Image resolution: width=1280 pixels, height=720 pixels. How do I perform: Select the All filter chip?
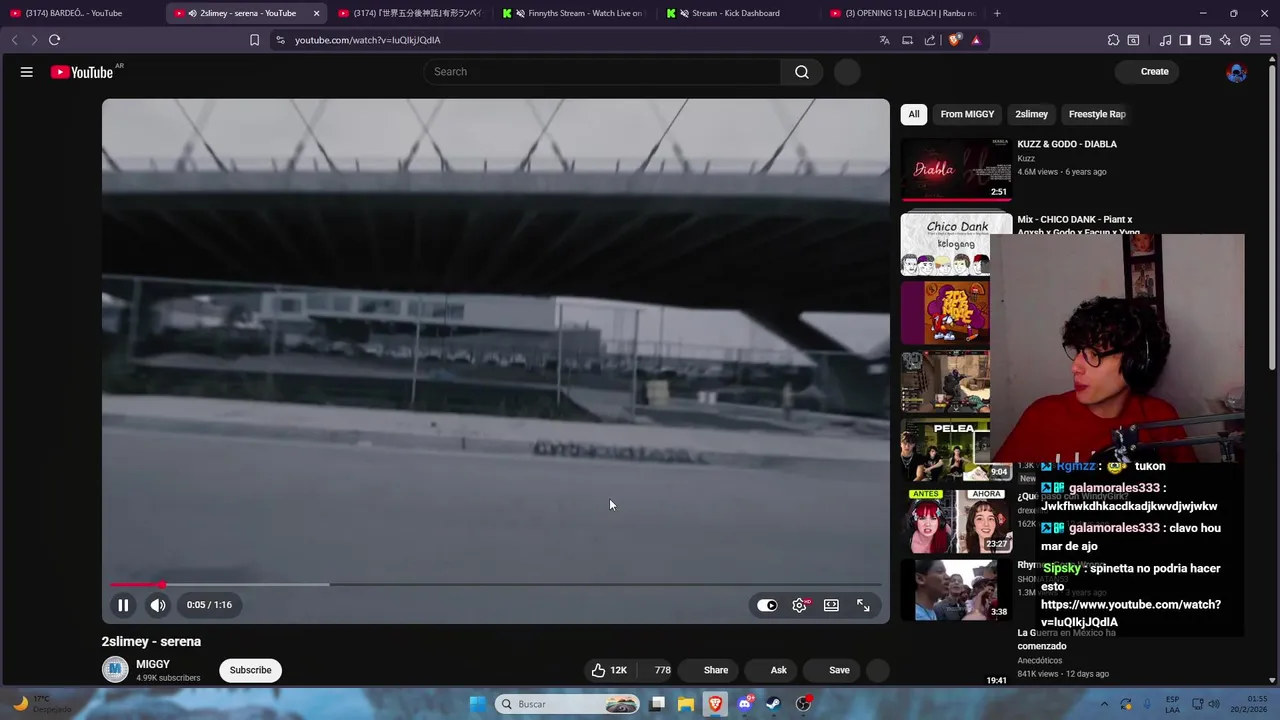914,114
